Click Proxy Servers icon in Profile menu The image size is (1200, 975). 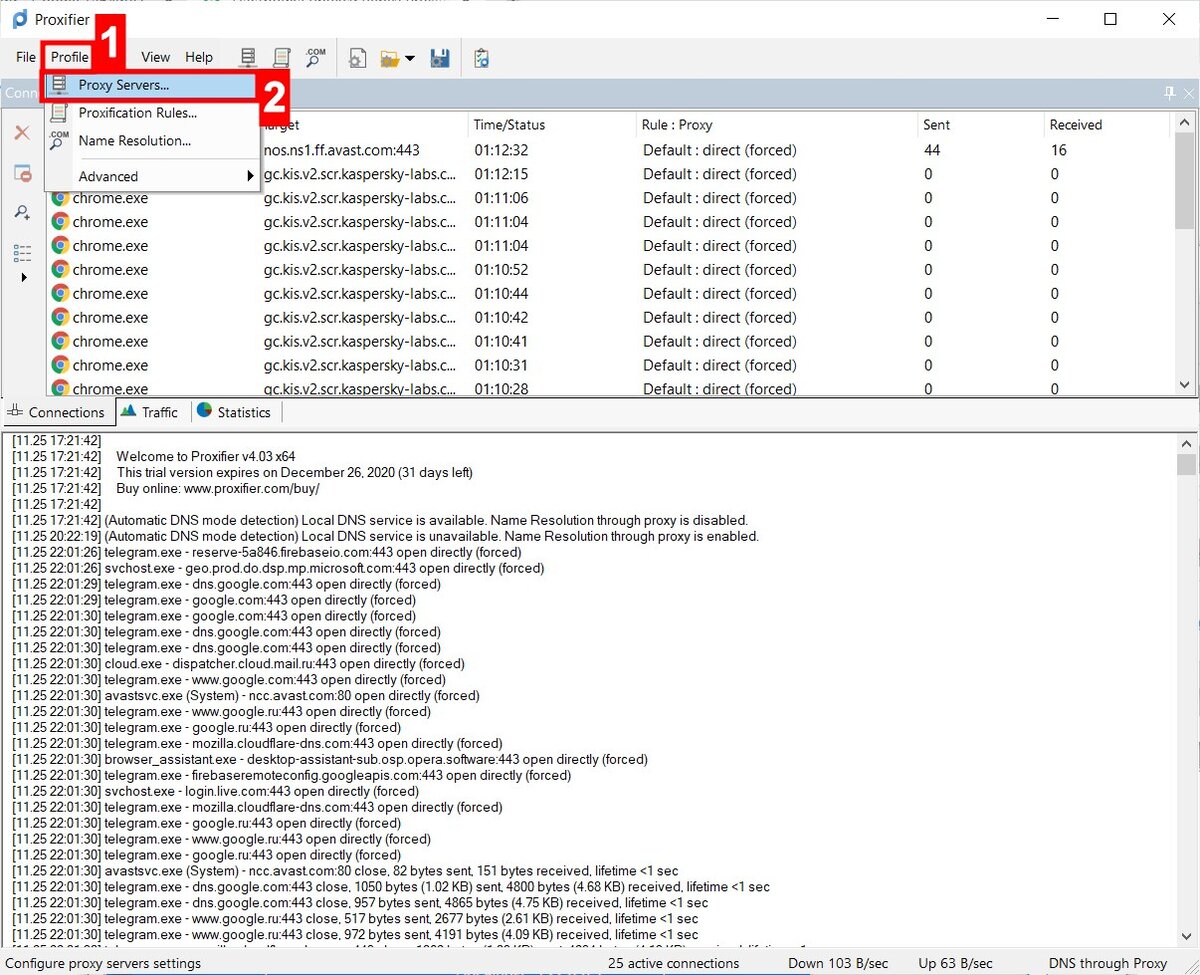click(59, 85)
